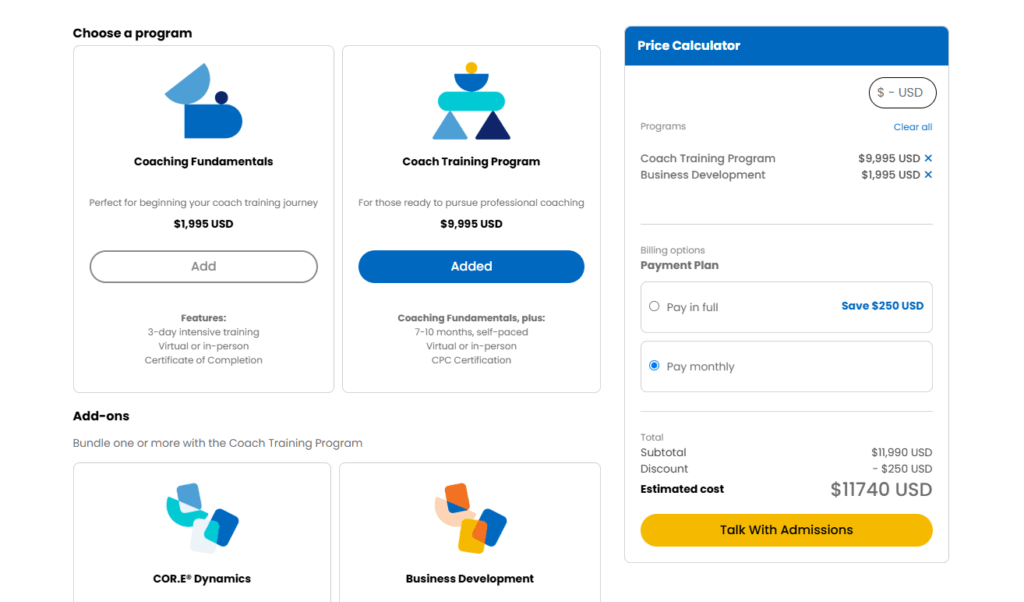
Task: Remove Coach Training Program with its X icon
Action: (928, 158)
